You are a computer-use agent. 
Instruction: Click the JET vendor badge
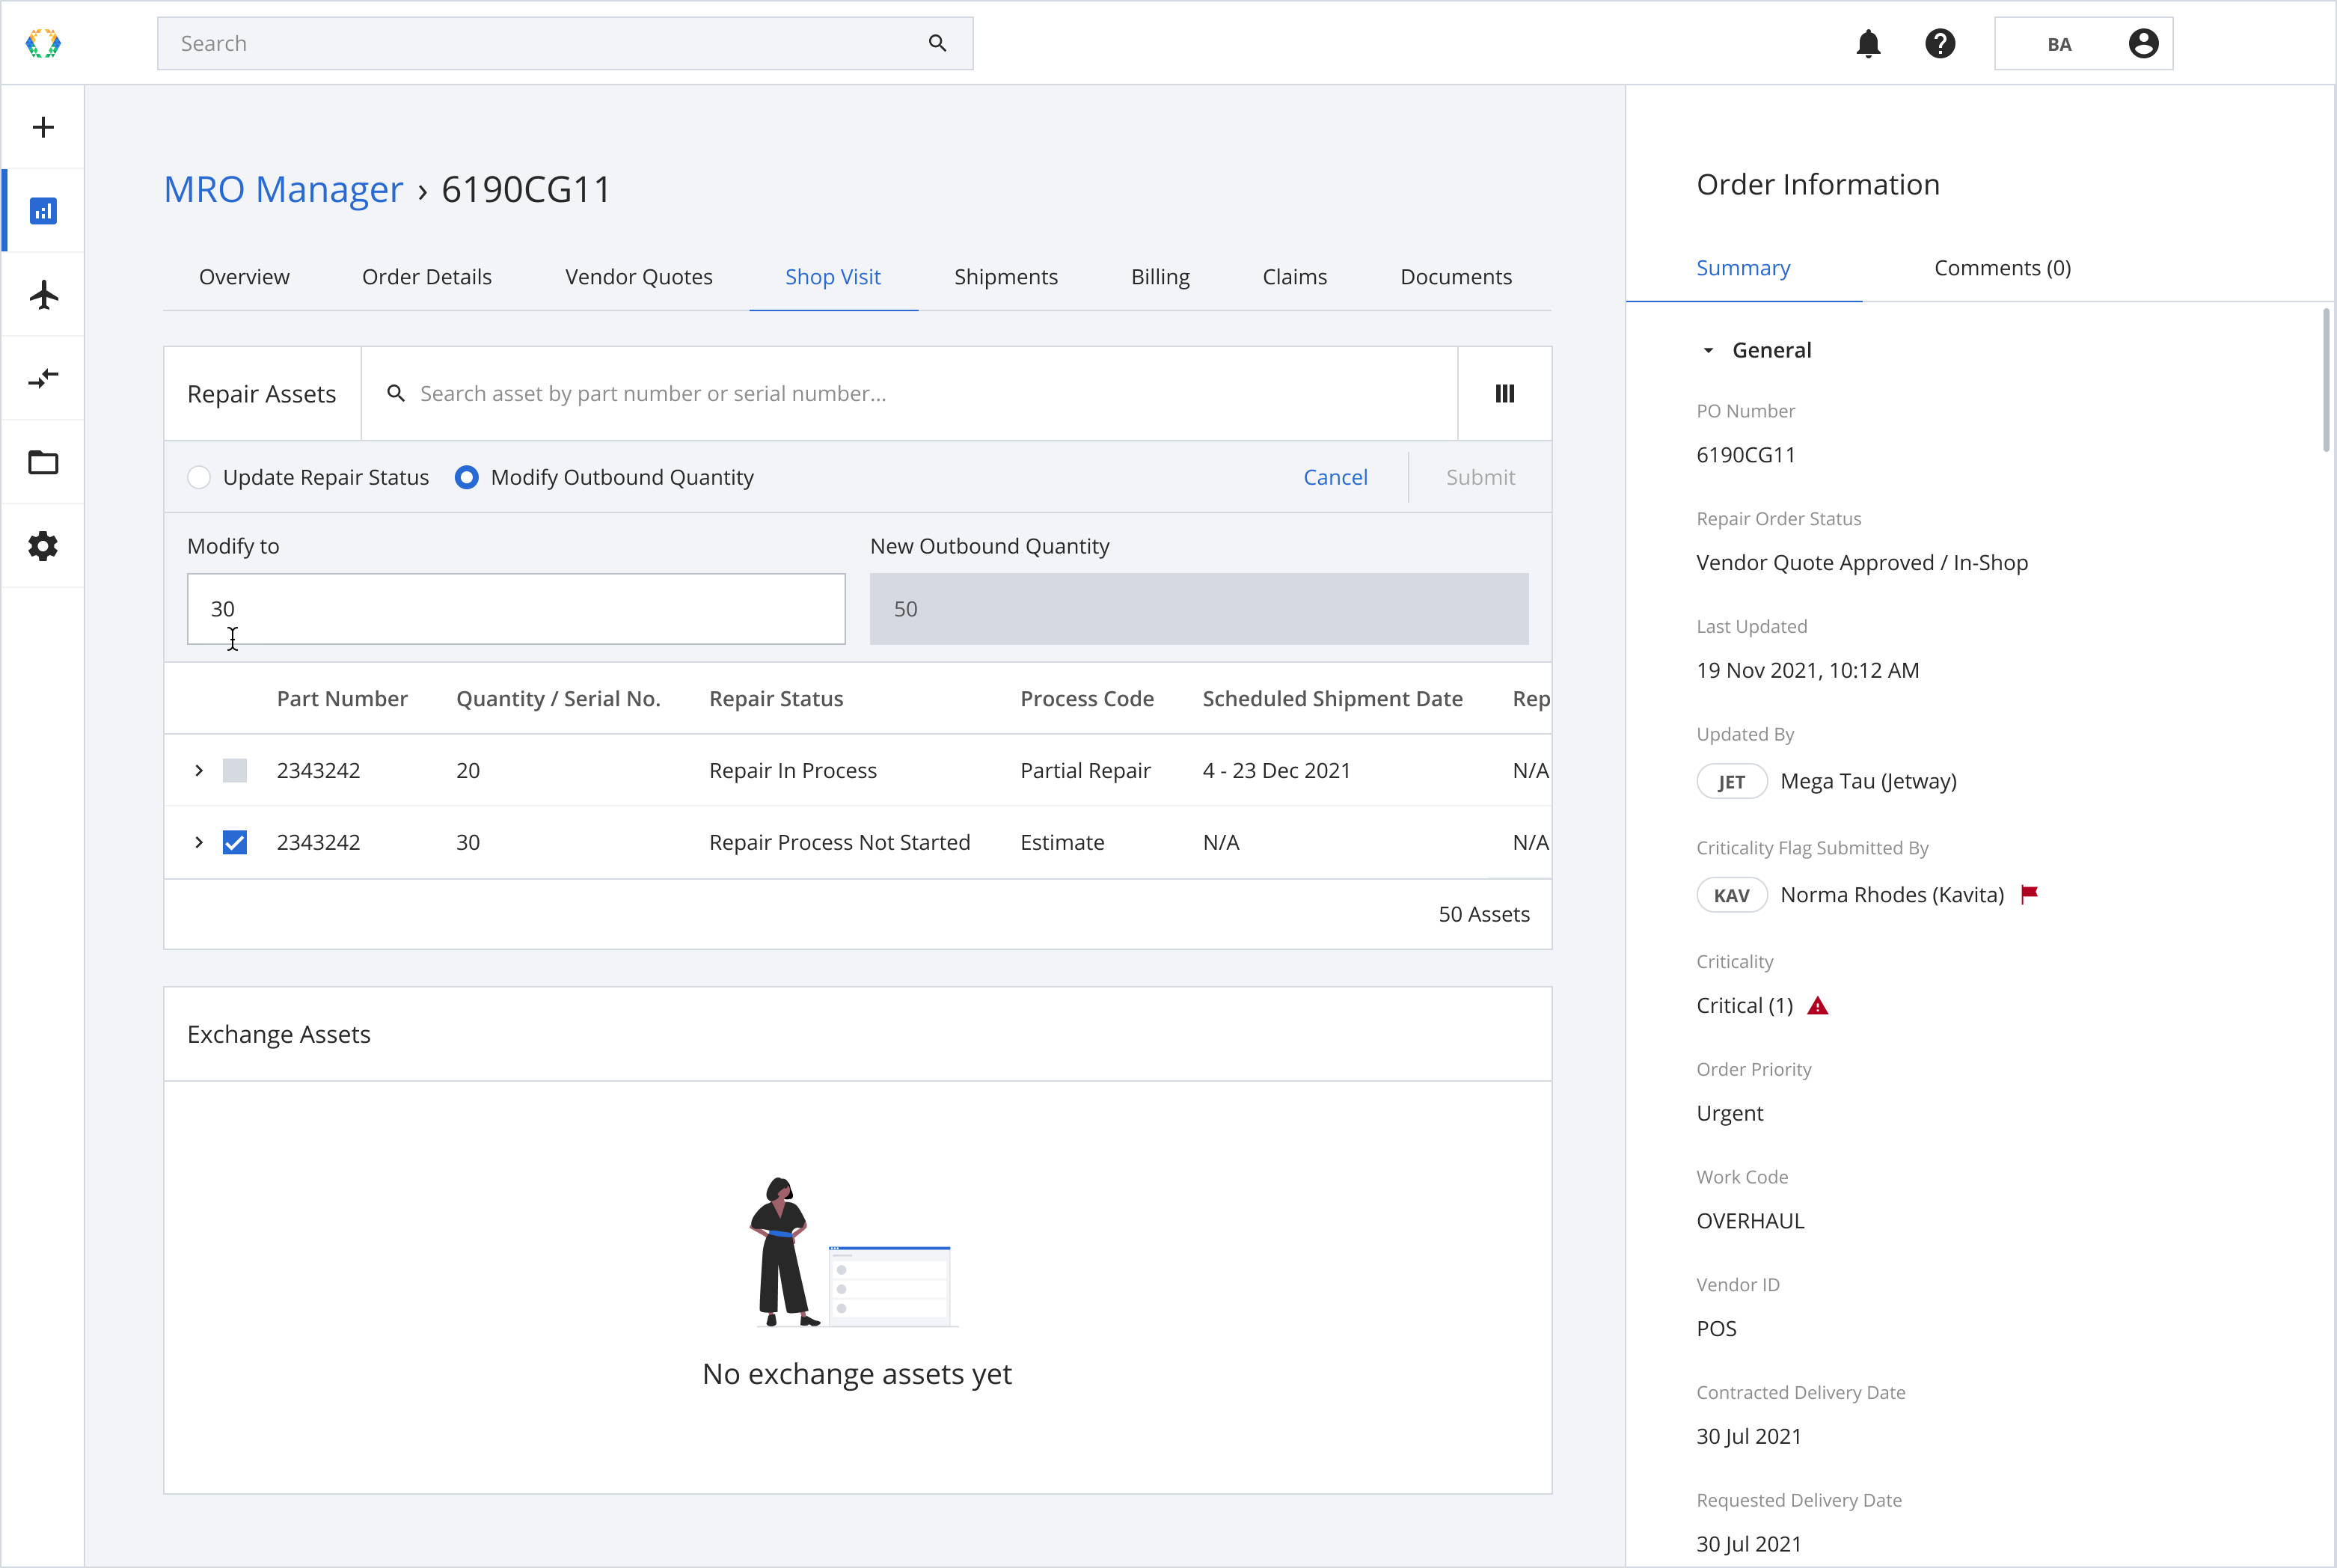tap(1732, 782)
